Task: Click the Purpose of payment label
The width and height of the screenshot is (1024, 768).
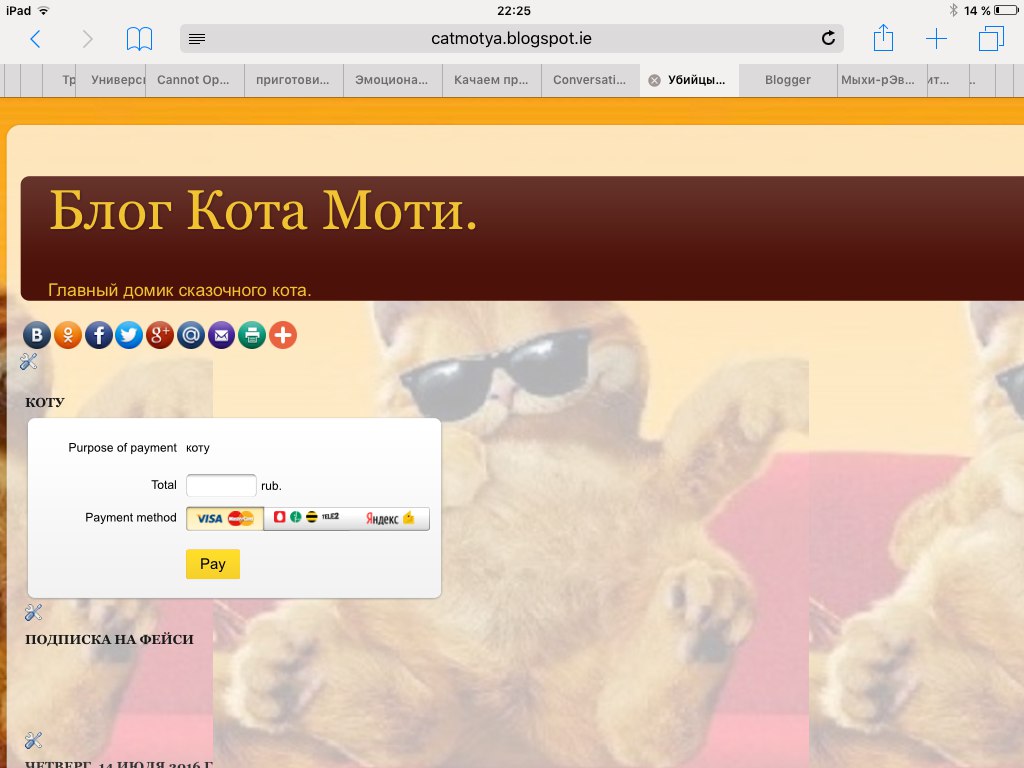Action: pos(123,448)
